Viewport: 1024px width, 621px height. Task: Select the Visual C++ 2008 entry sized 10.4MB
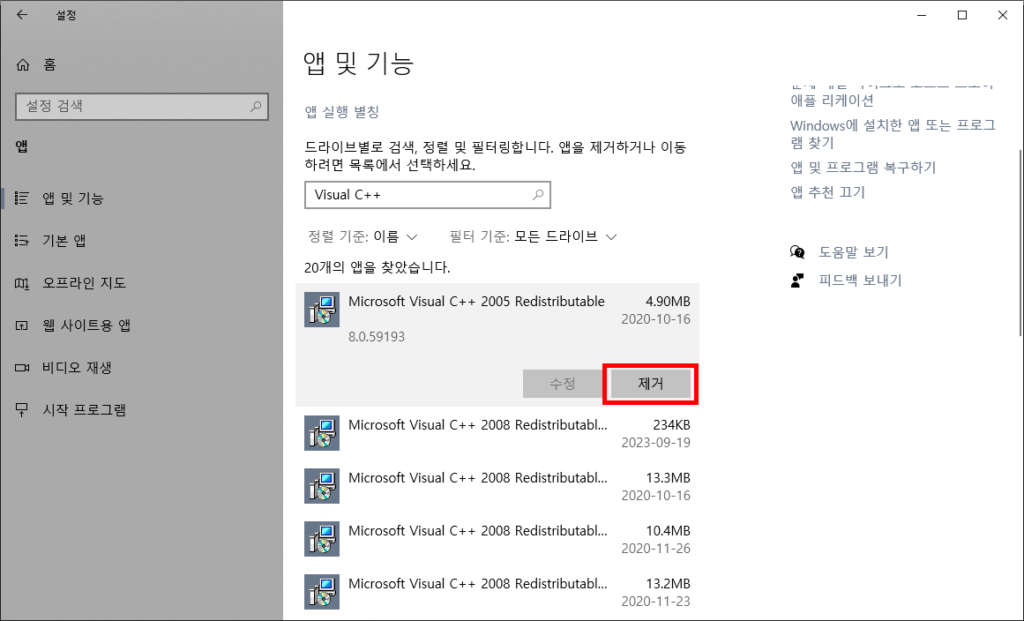[x=497, y=539]
